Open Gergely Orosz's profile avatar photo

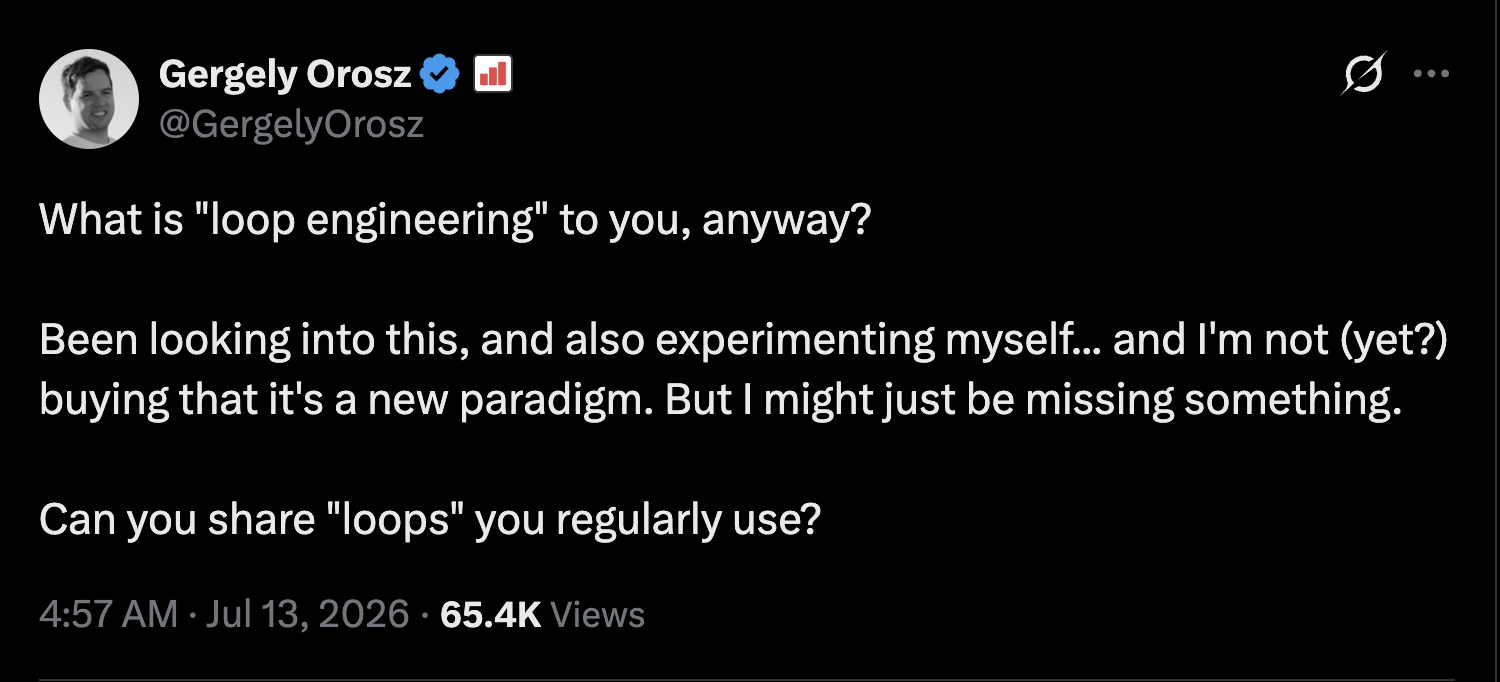point(89,99)
